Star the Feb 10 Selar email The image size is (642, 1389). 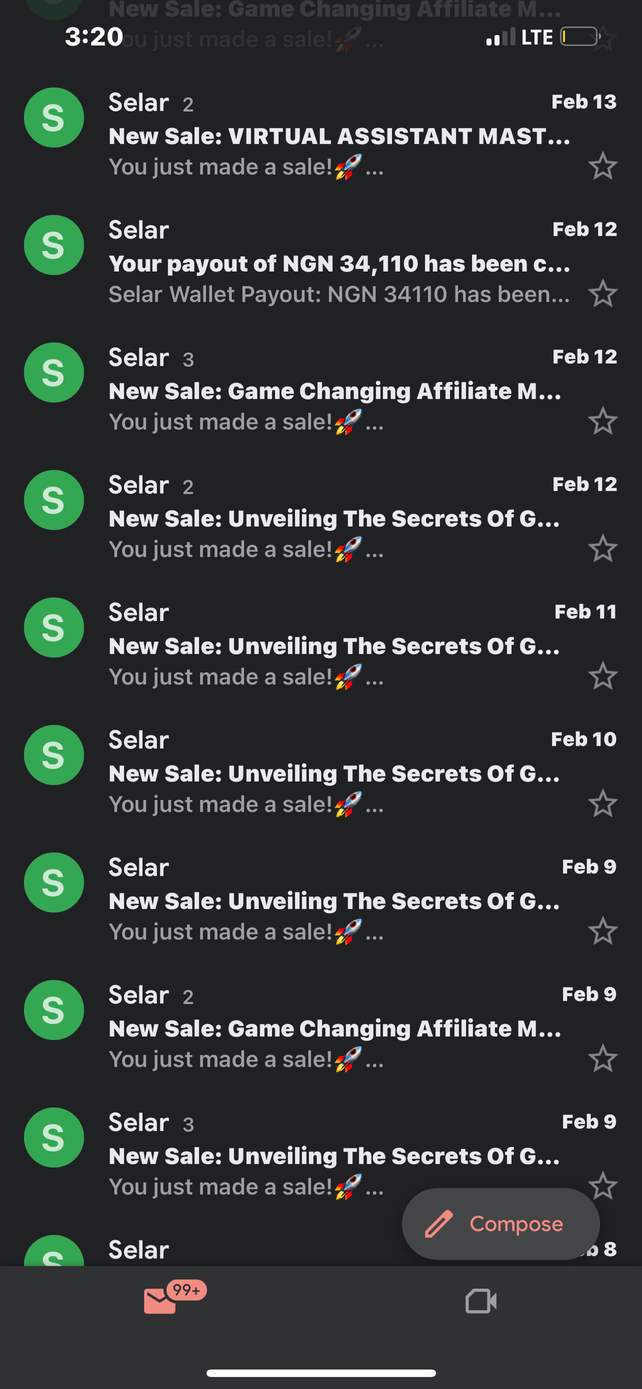[602, 804]
